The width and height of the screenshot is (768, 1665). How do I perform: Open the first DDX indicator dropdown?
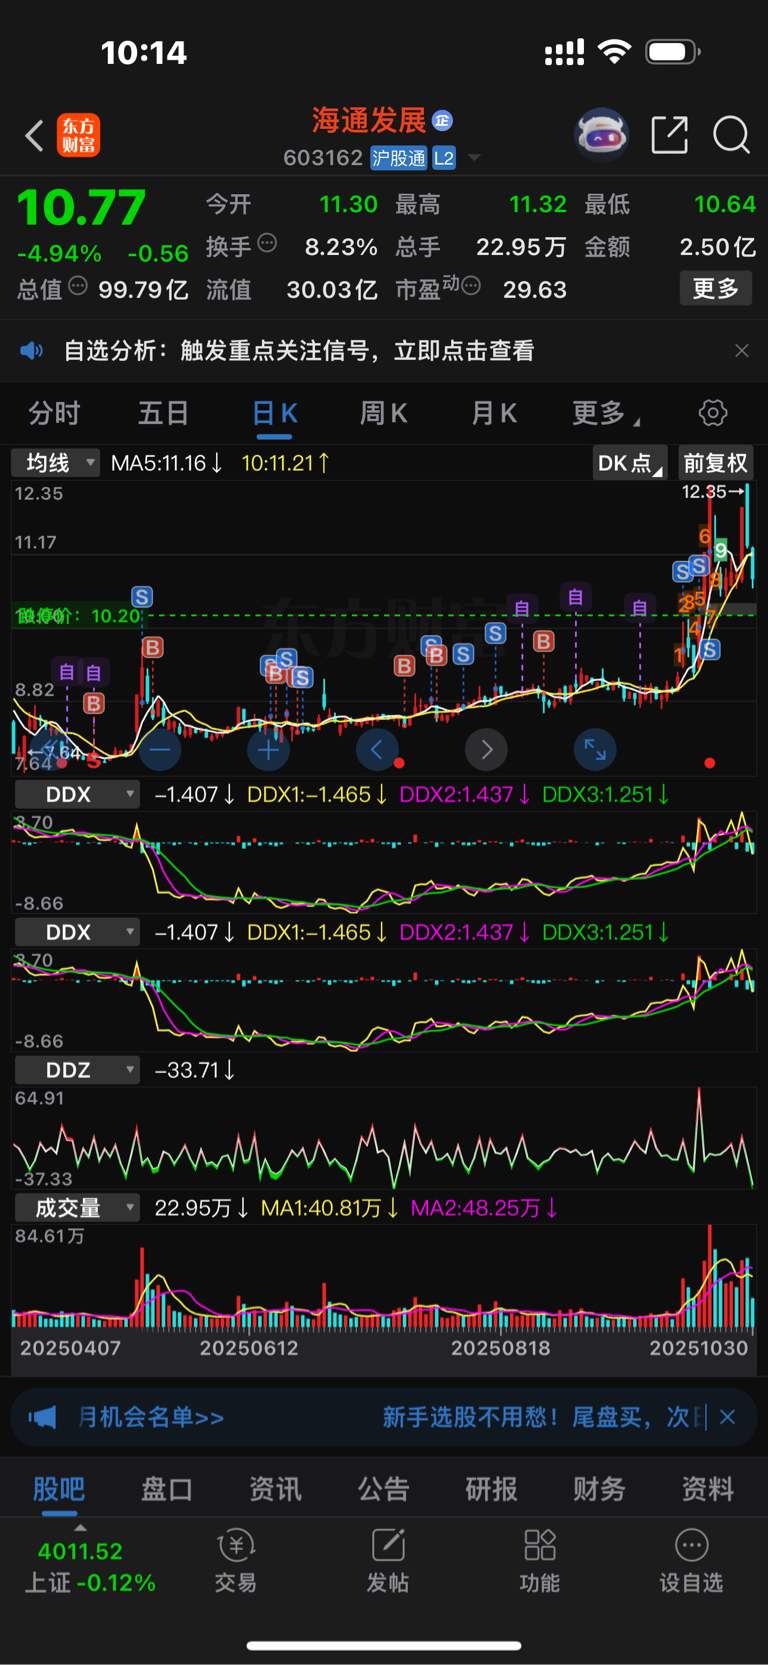pyautogui.click(x=77, y=794)
